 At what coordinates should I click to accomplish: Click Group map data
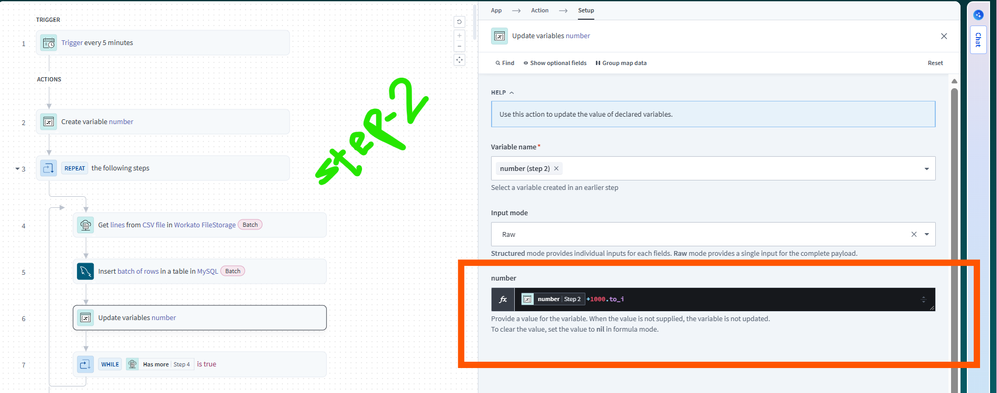click(x=621, y=63)
